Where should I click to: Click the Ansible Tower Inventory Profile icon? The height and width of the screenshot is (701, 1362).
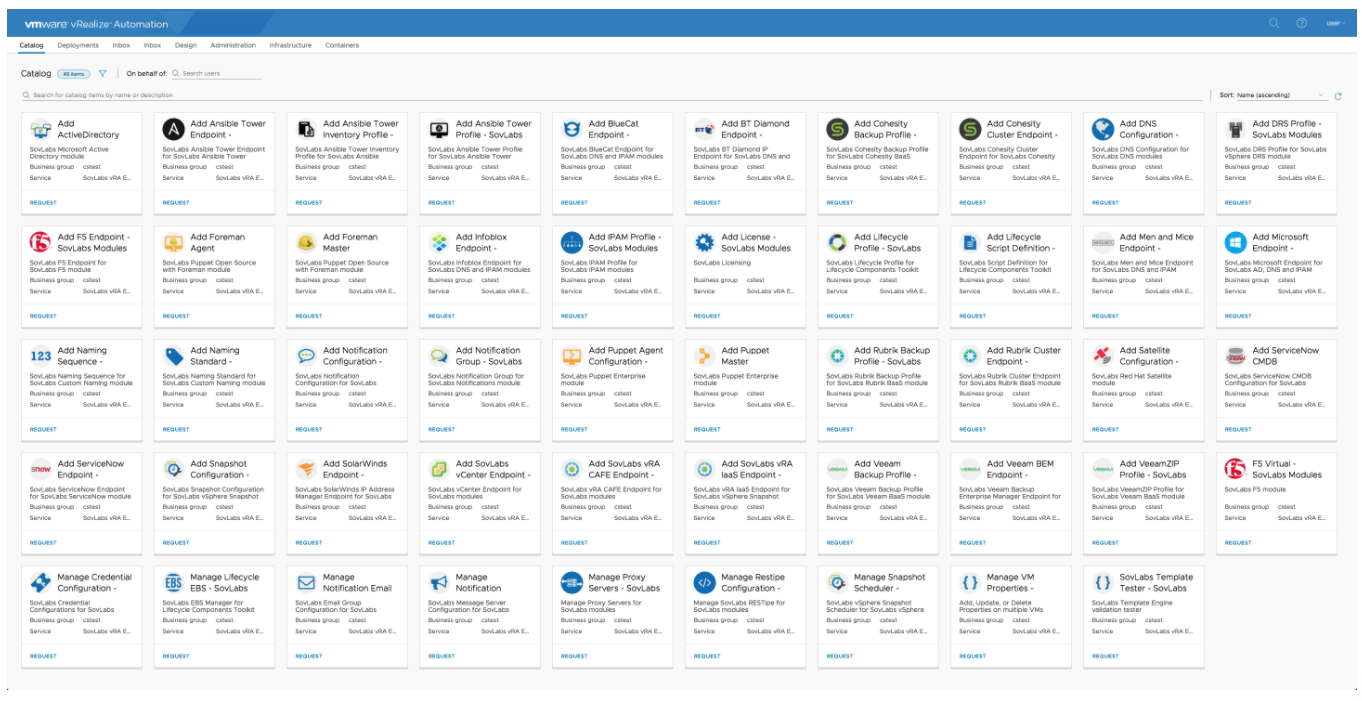pos(306,129)
